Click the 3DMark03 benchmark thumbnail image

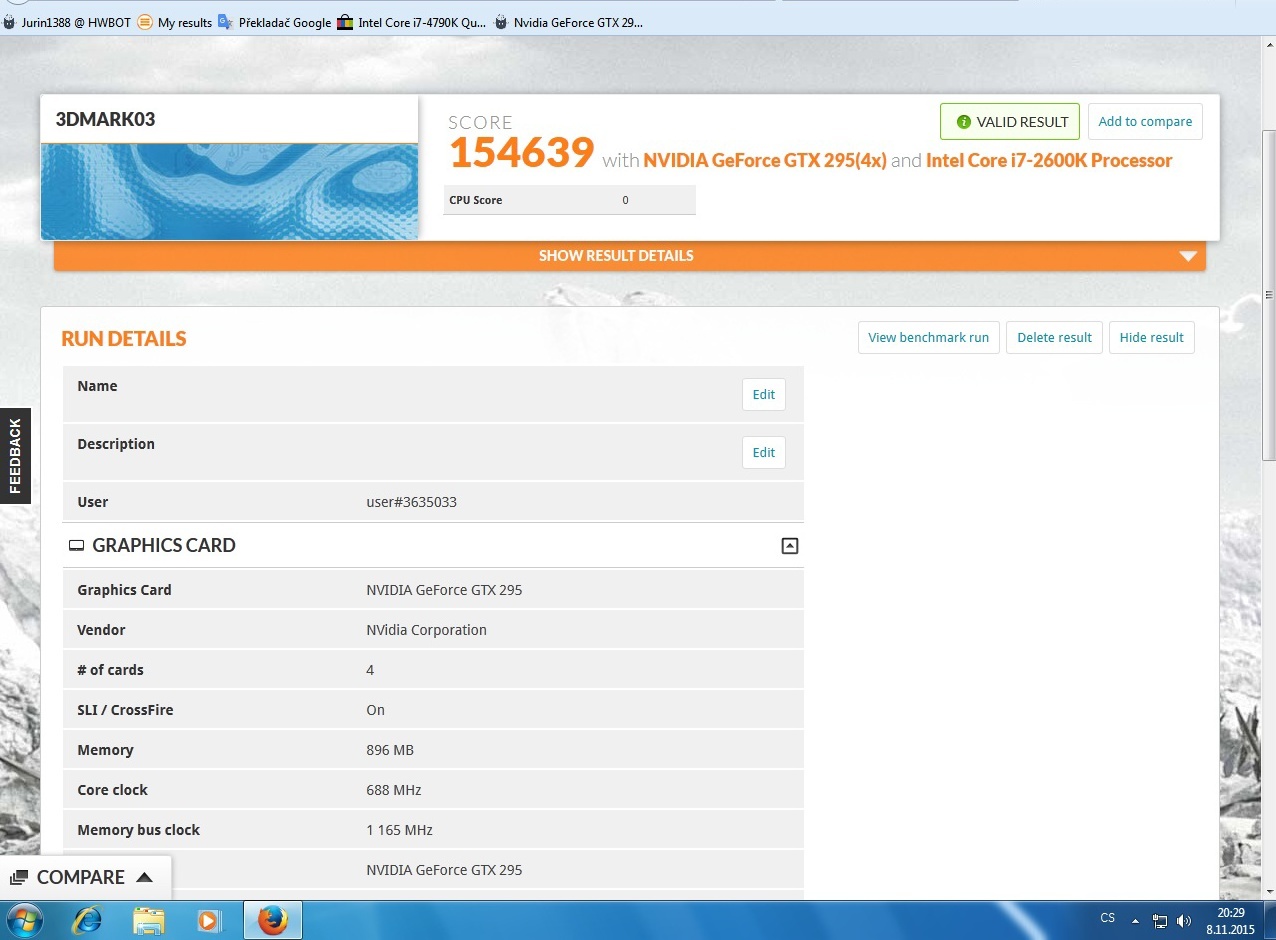[229, 191]
